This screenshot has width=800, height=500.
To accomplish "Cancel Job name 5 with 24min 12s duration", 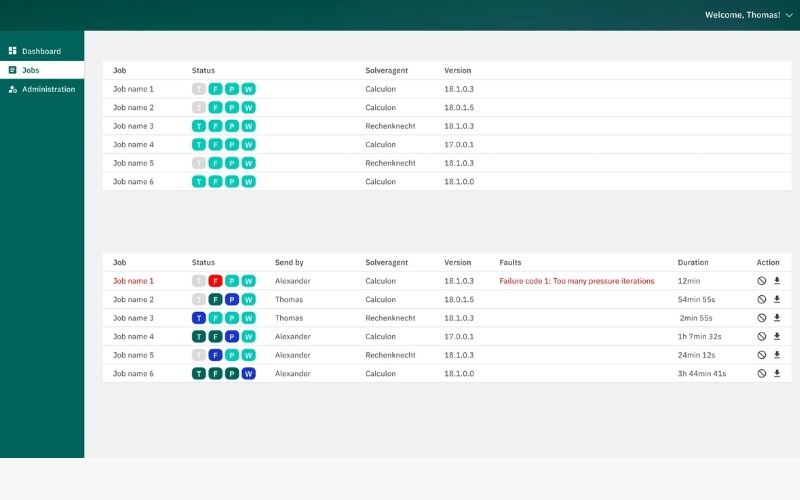I will click(761, 355).
